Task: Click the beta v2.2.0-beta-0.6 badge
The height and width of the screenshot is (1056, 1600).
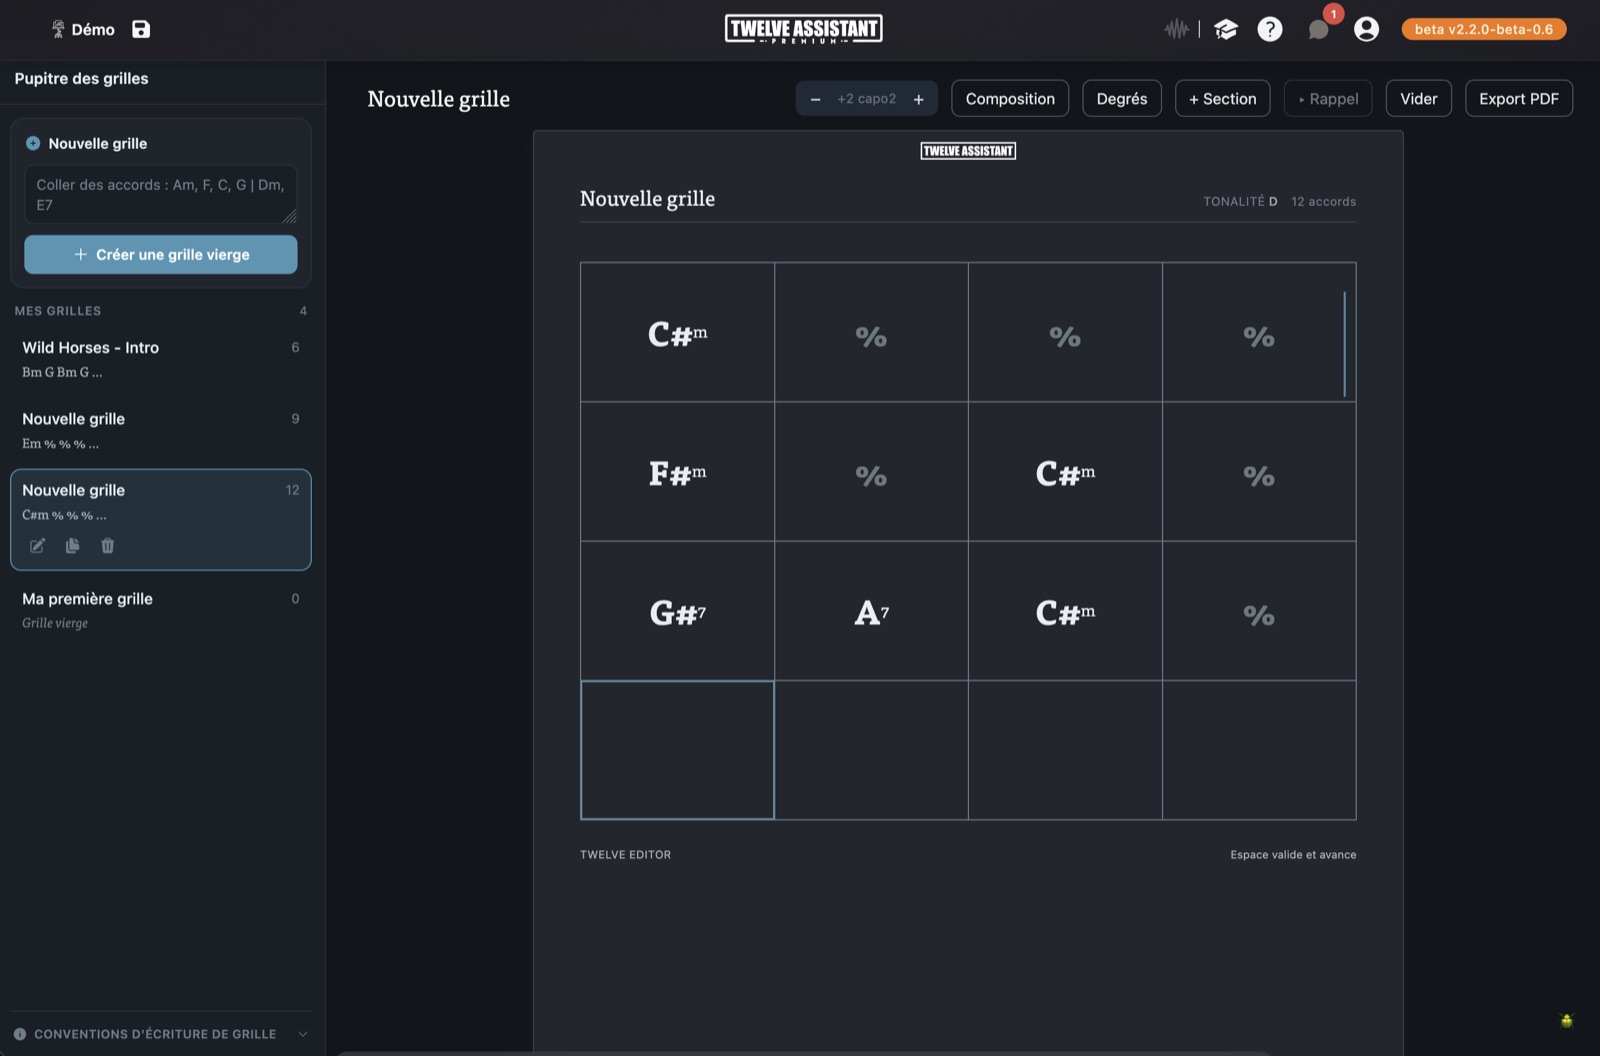Action: 1484,29
